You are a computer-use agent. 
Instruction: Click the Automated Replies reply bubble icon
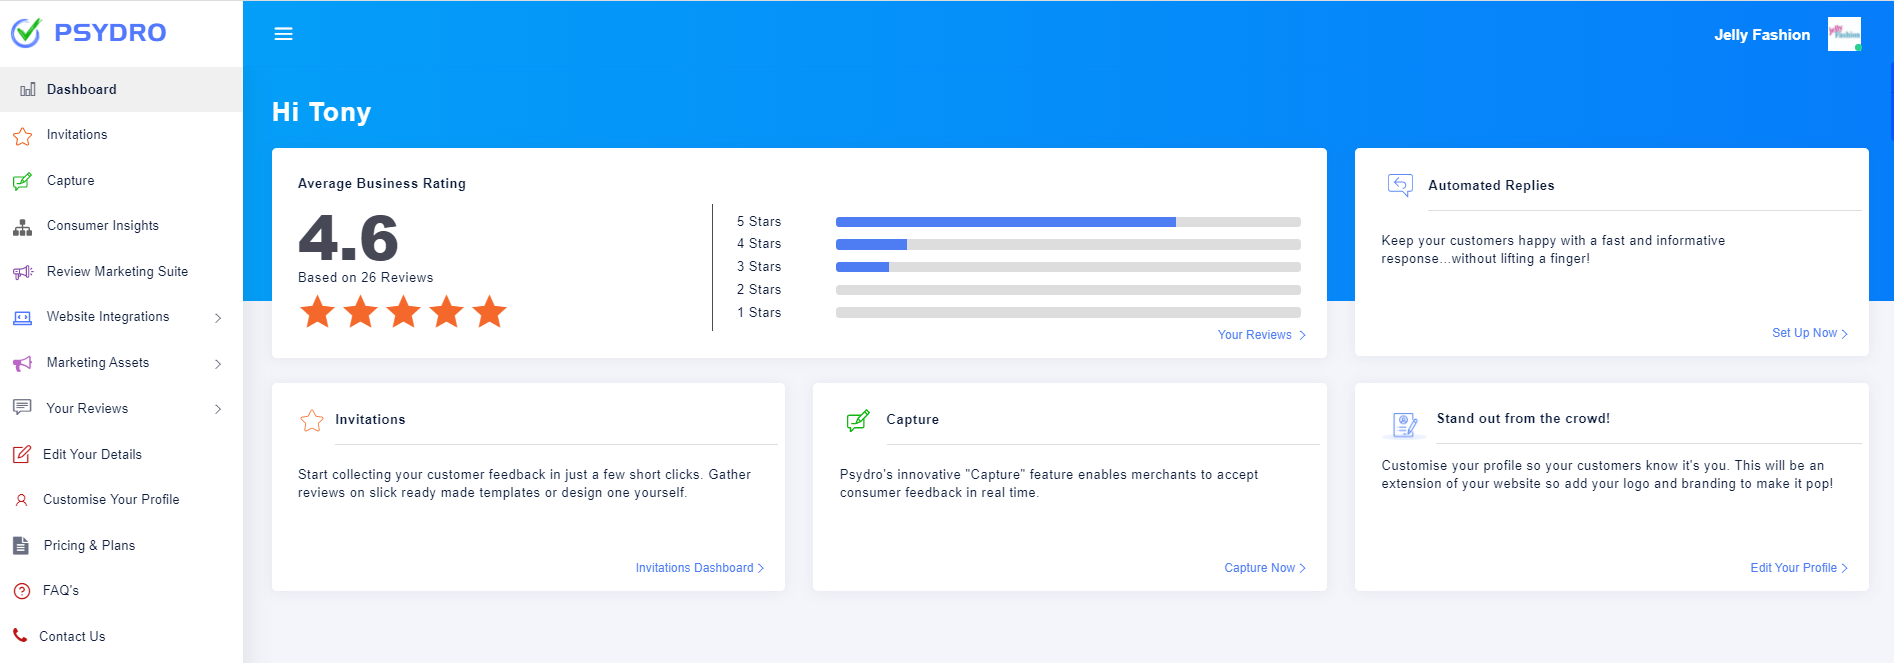[1400, 185]
